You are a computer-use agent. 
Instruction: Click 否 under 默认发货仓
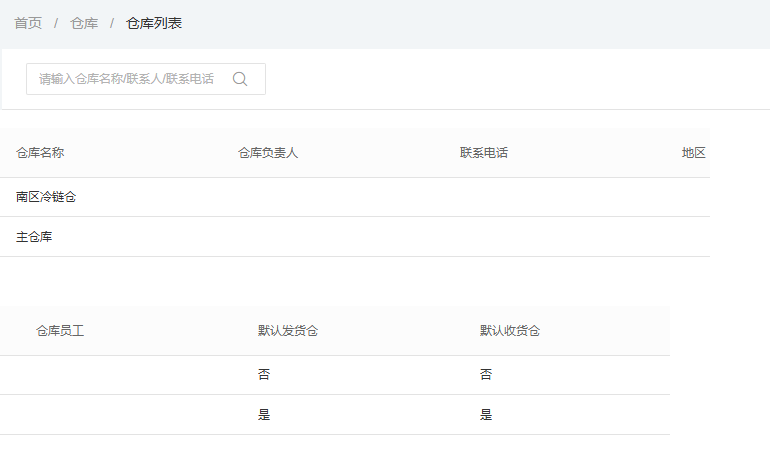(264, 375)
